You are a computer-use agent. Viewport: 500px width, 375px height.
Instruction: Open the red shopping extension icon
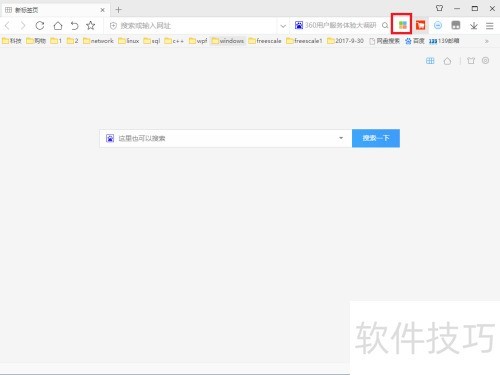(x=420, y=25)
